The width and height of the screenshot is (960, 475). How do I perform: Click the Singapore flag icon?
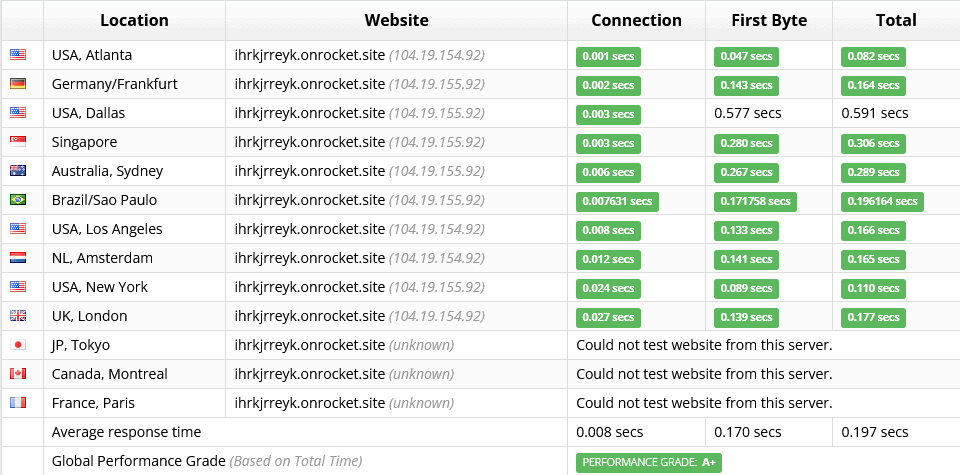[x=18, y=142]
